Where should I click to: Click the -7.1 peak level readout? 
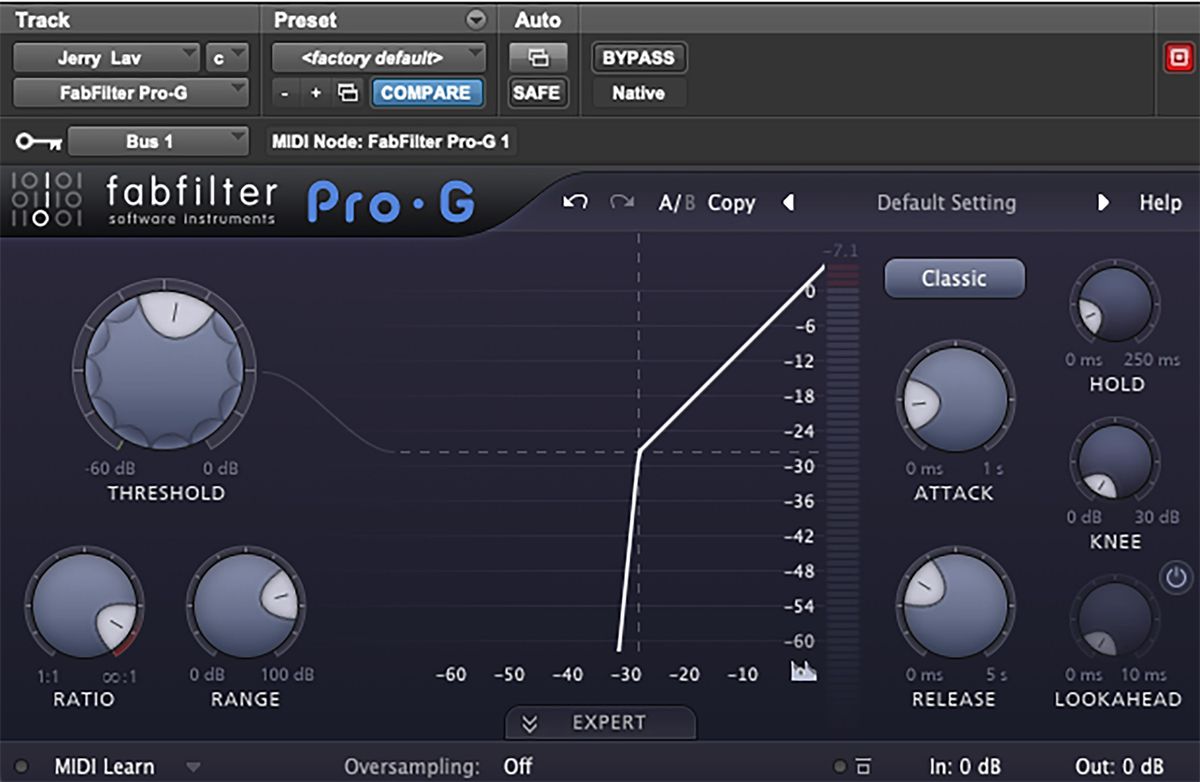click(x=840, y=250)
